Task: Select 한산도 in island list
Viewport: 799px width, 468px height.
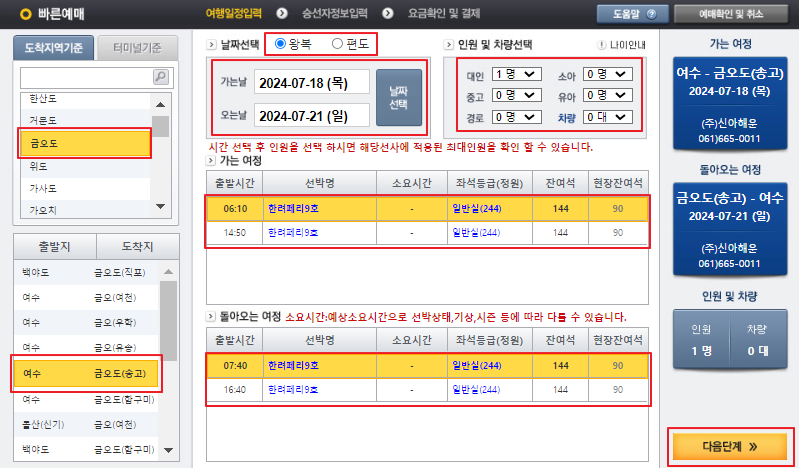Action: [x=85, y=99]
